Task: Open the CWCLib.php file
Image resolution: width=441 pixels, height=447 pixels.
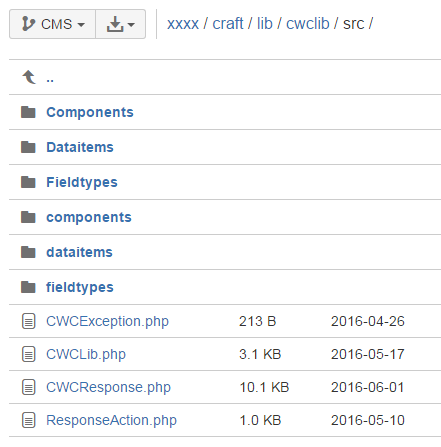Action: click(x=86, y=354)
